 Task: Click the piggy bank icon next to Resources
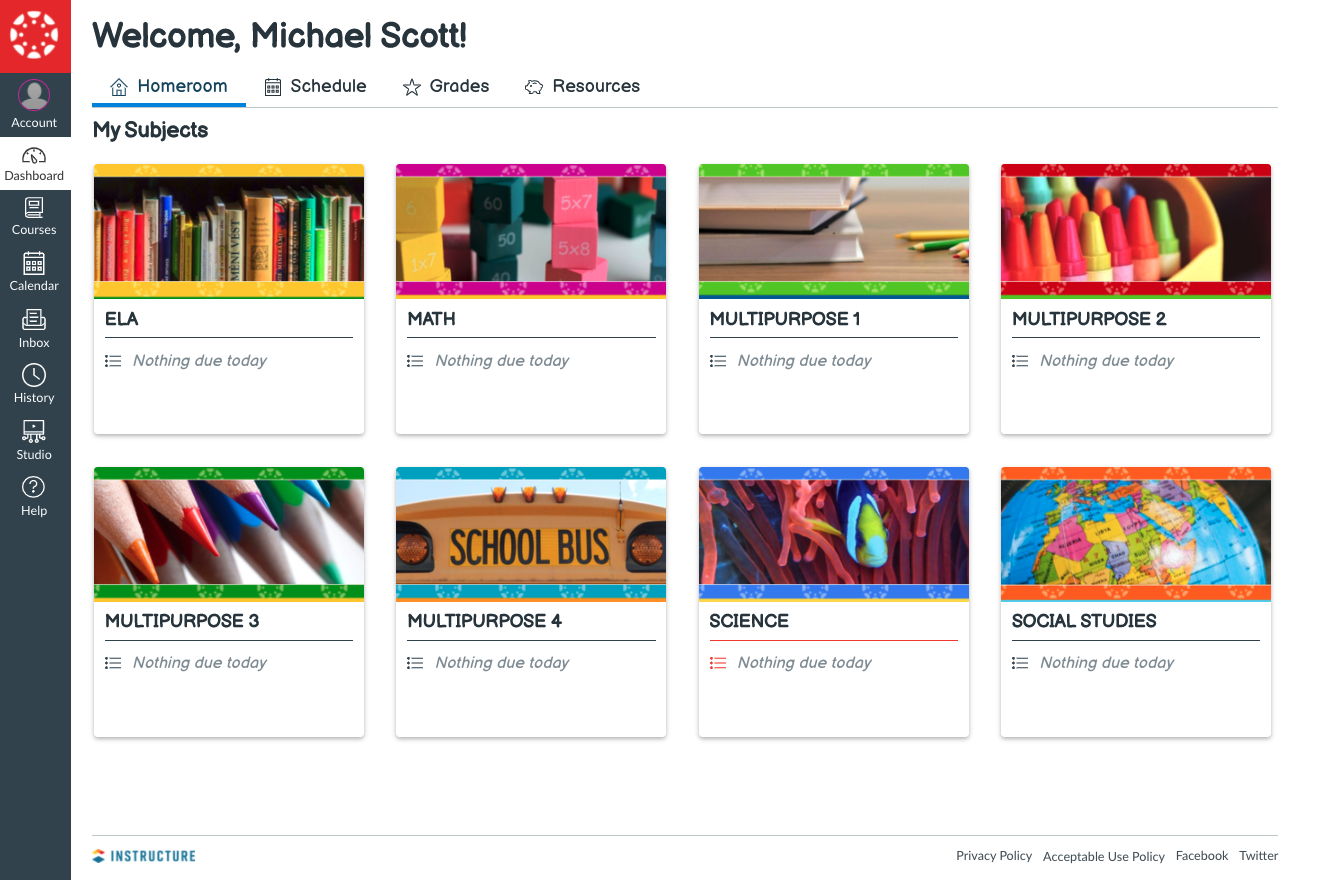coord(534,86)
